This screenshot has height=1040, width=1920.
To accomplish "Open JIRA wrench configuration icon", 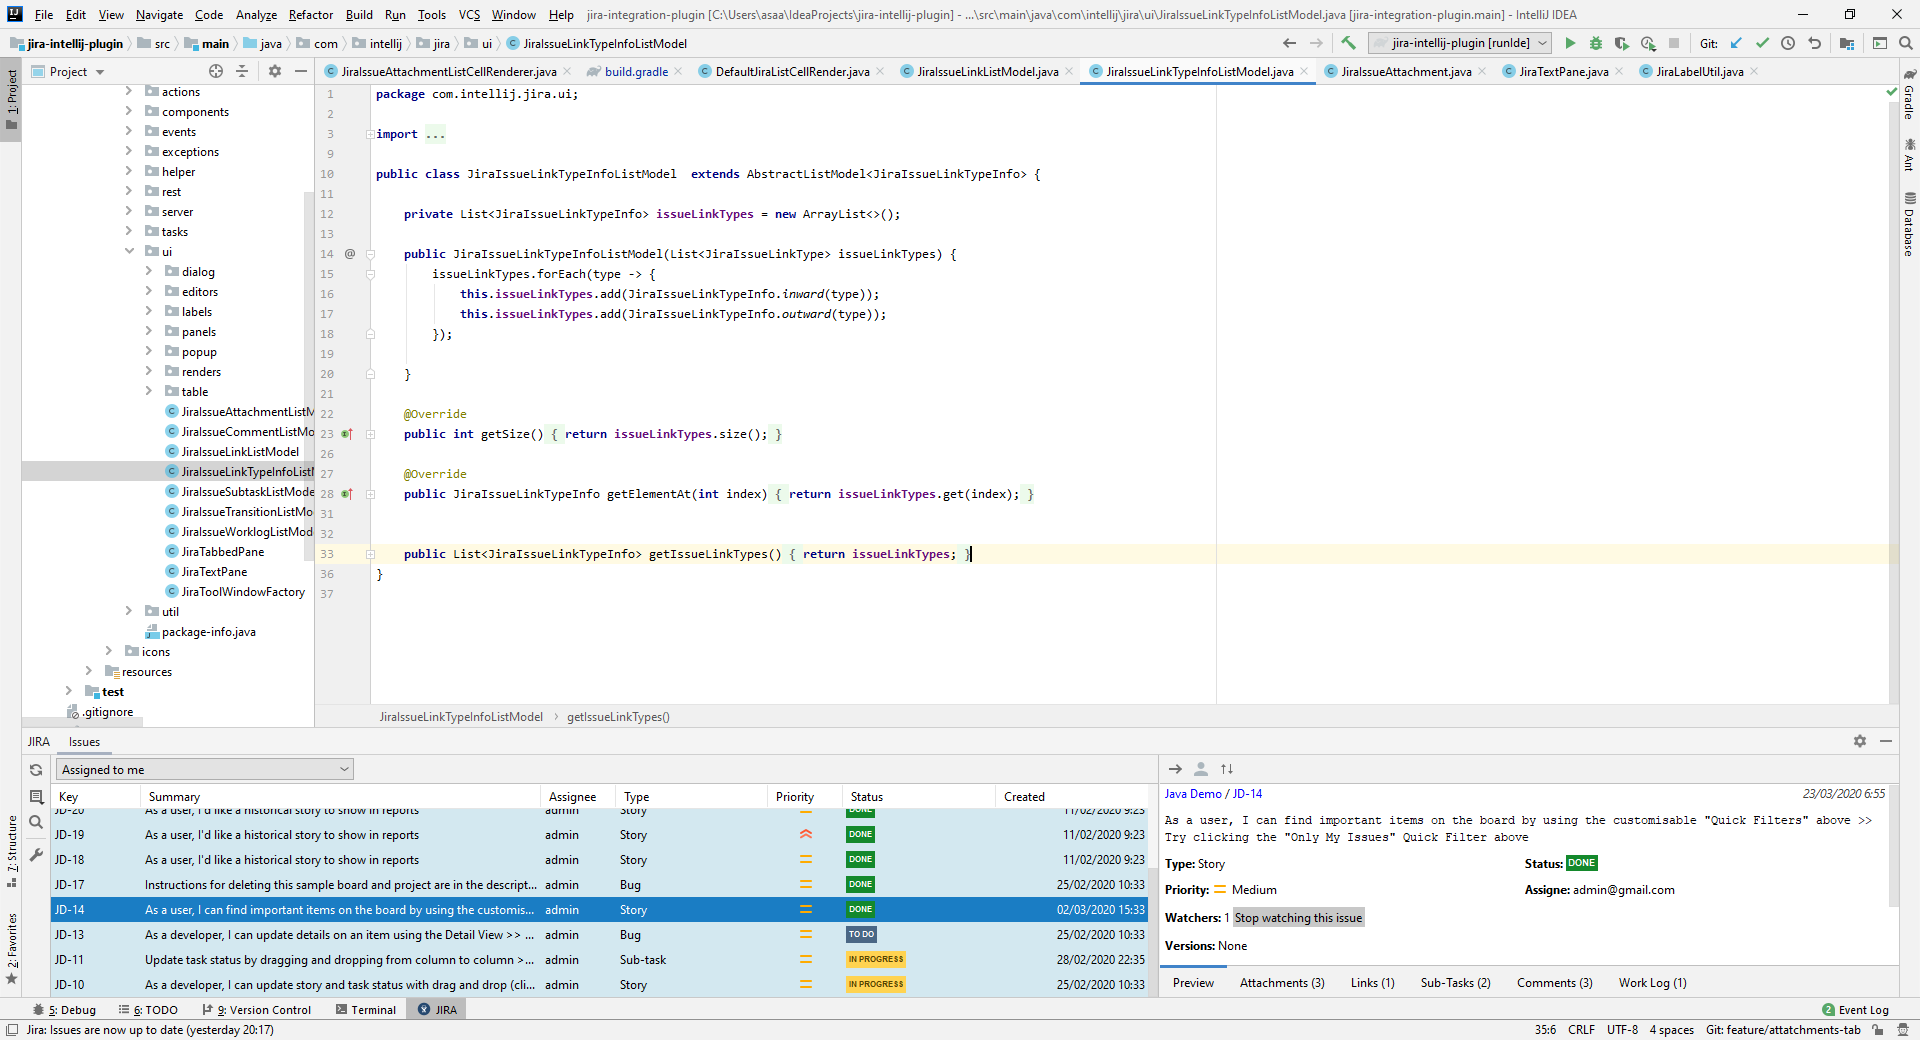I will pos(36,855).
